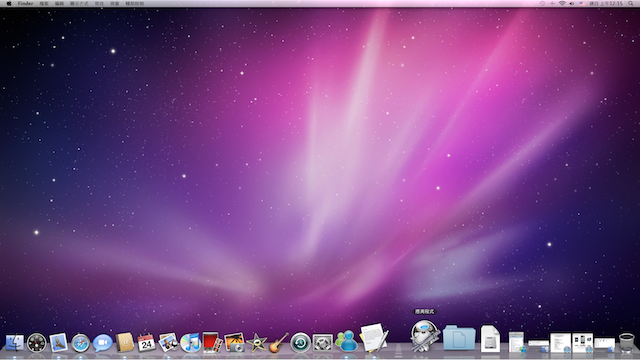Click the Automator robot icon
This screenshot has height=360, width=640.
point(424,336)
